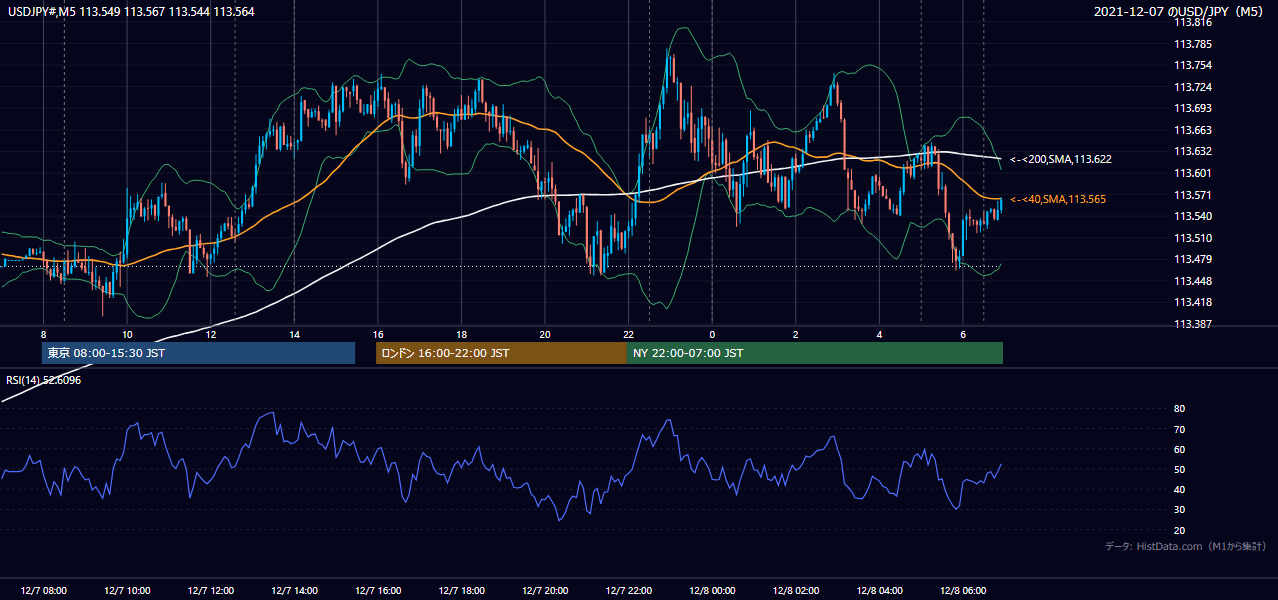The image size is (1278, 600).
Task: Click RSI scale value 60
Action: [x=1179, y=449]
